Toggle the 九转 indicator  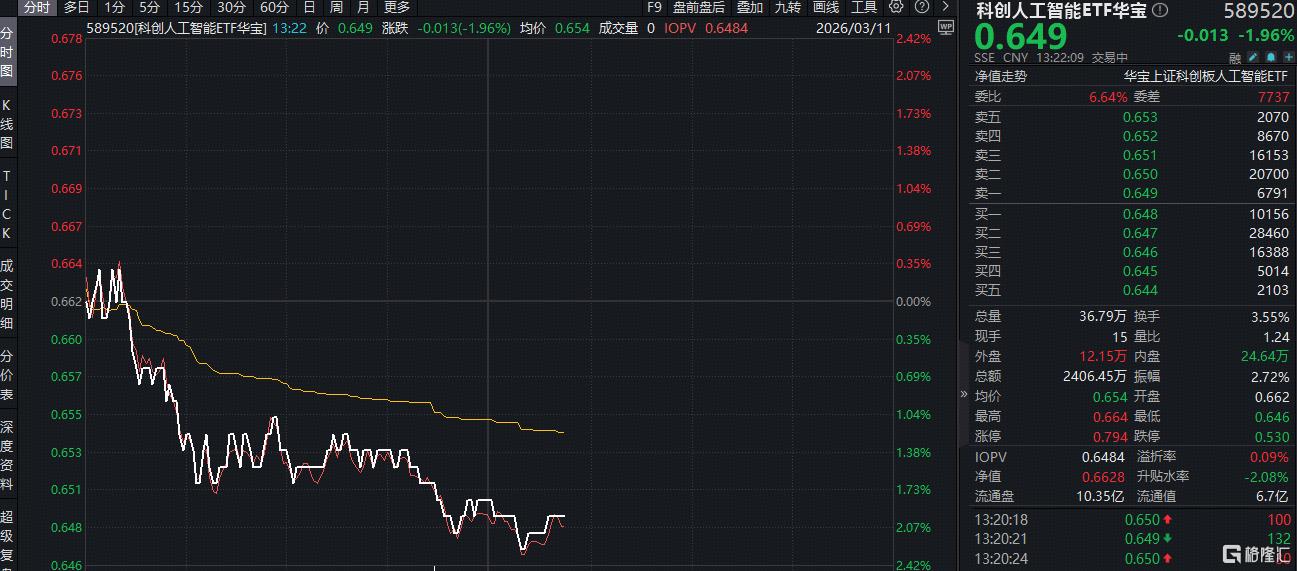click(x=788, y=7)
